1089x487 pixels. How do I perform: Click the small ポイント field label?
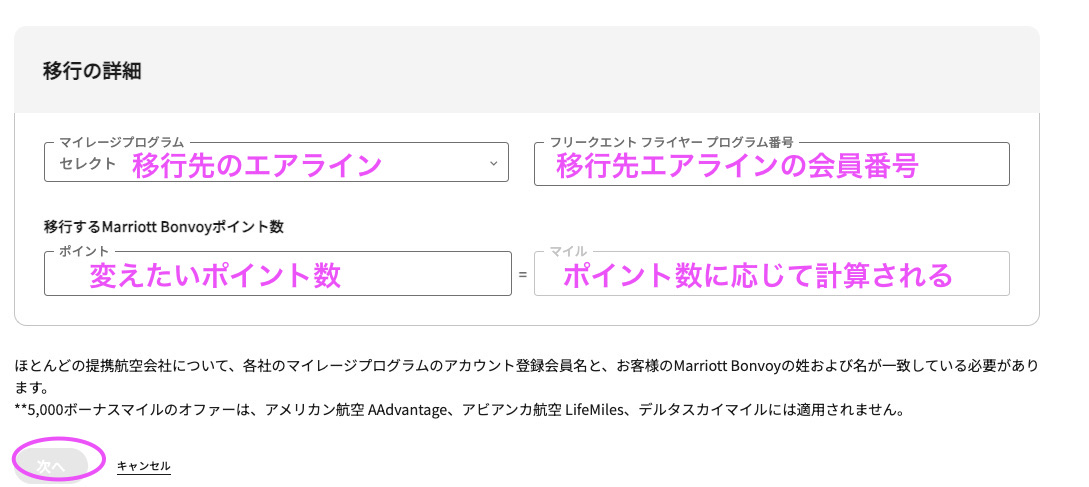pos(83,252)
